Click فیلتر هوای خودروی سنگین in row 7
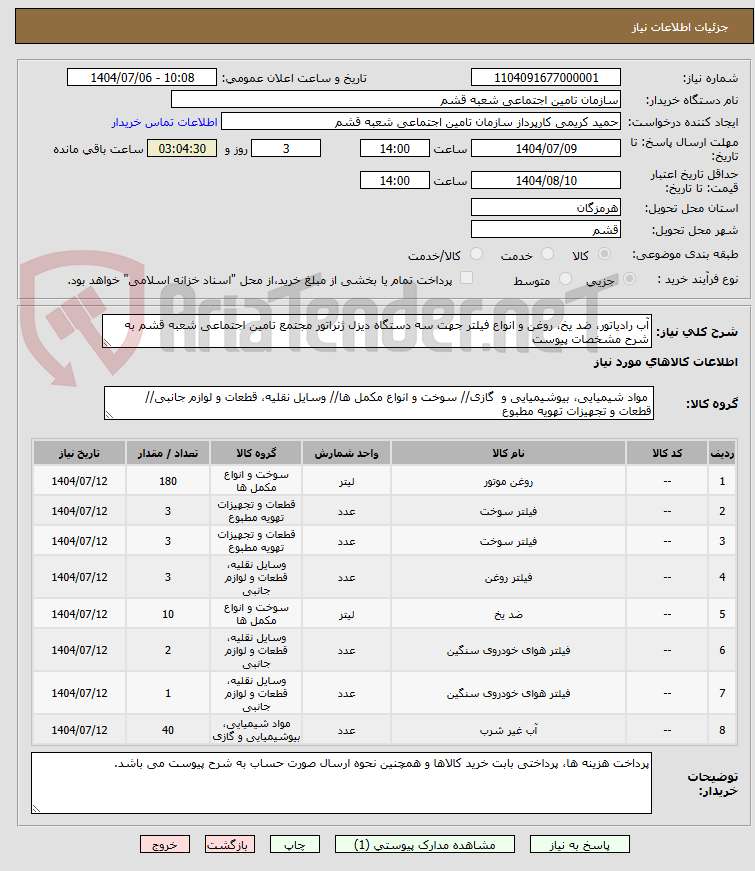 pos(508,694)
